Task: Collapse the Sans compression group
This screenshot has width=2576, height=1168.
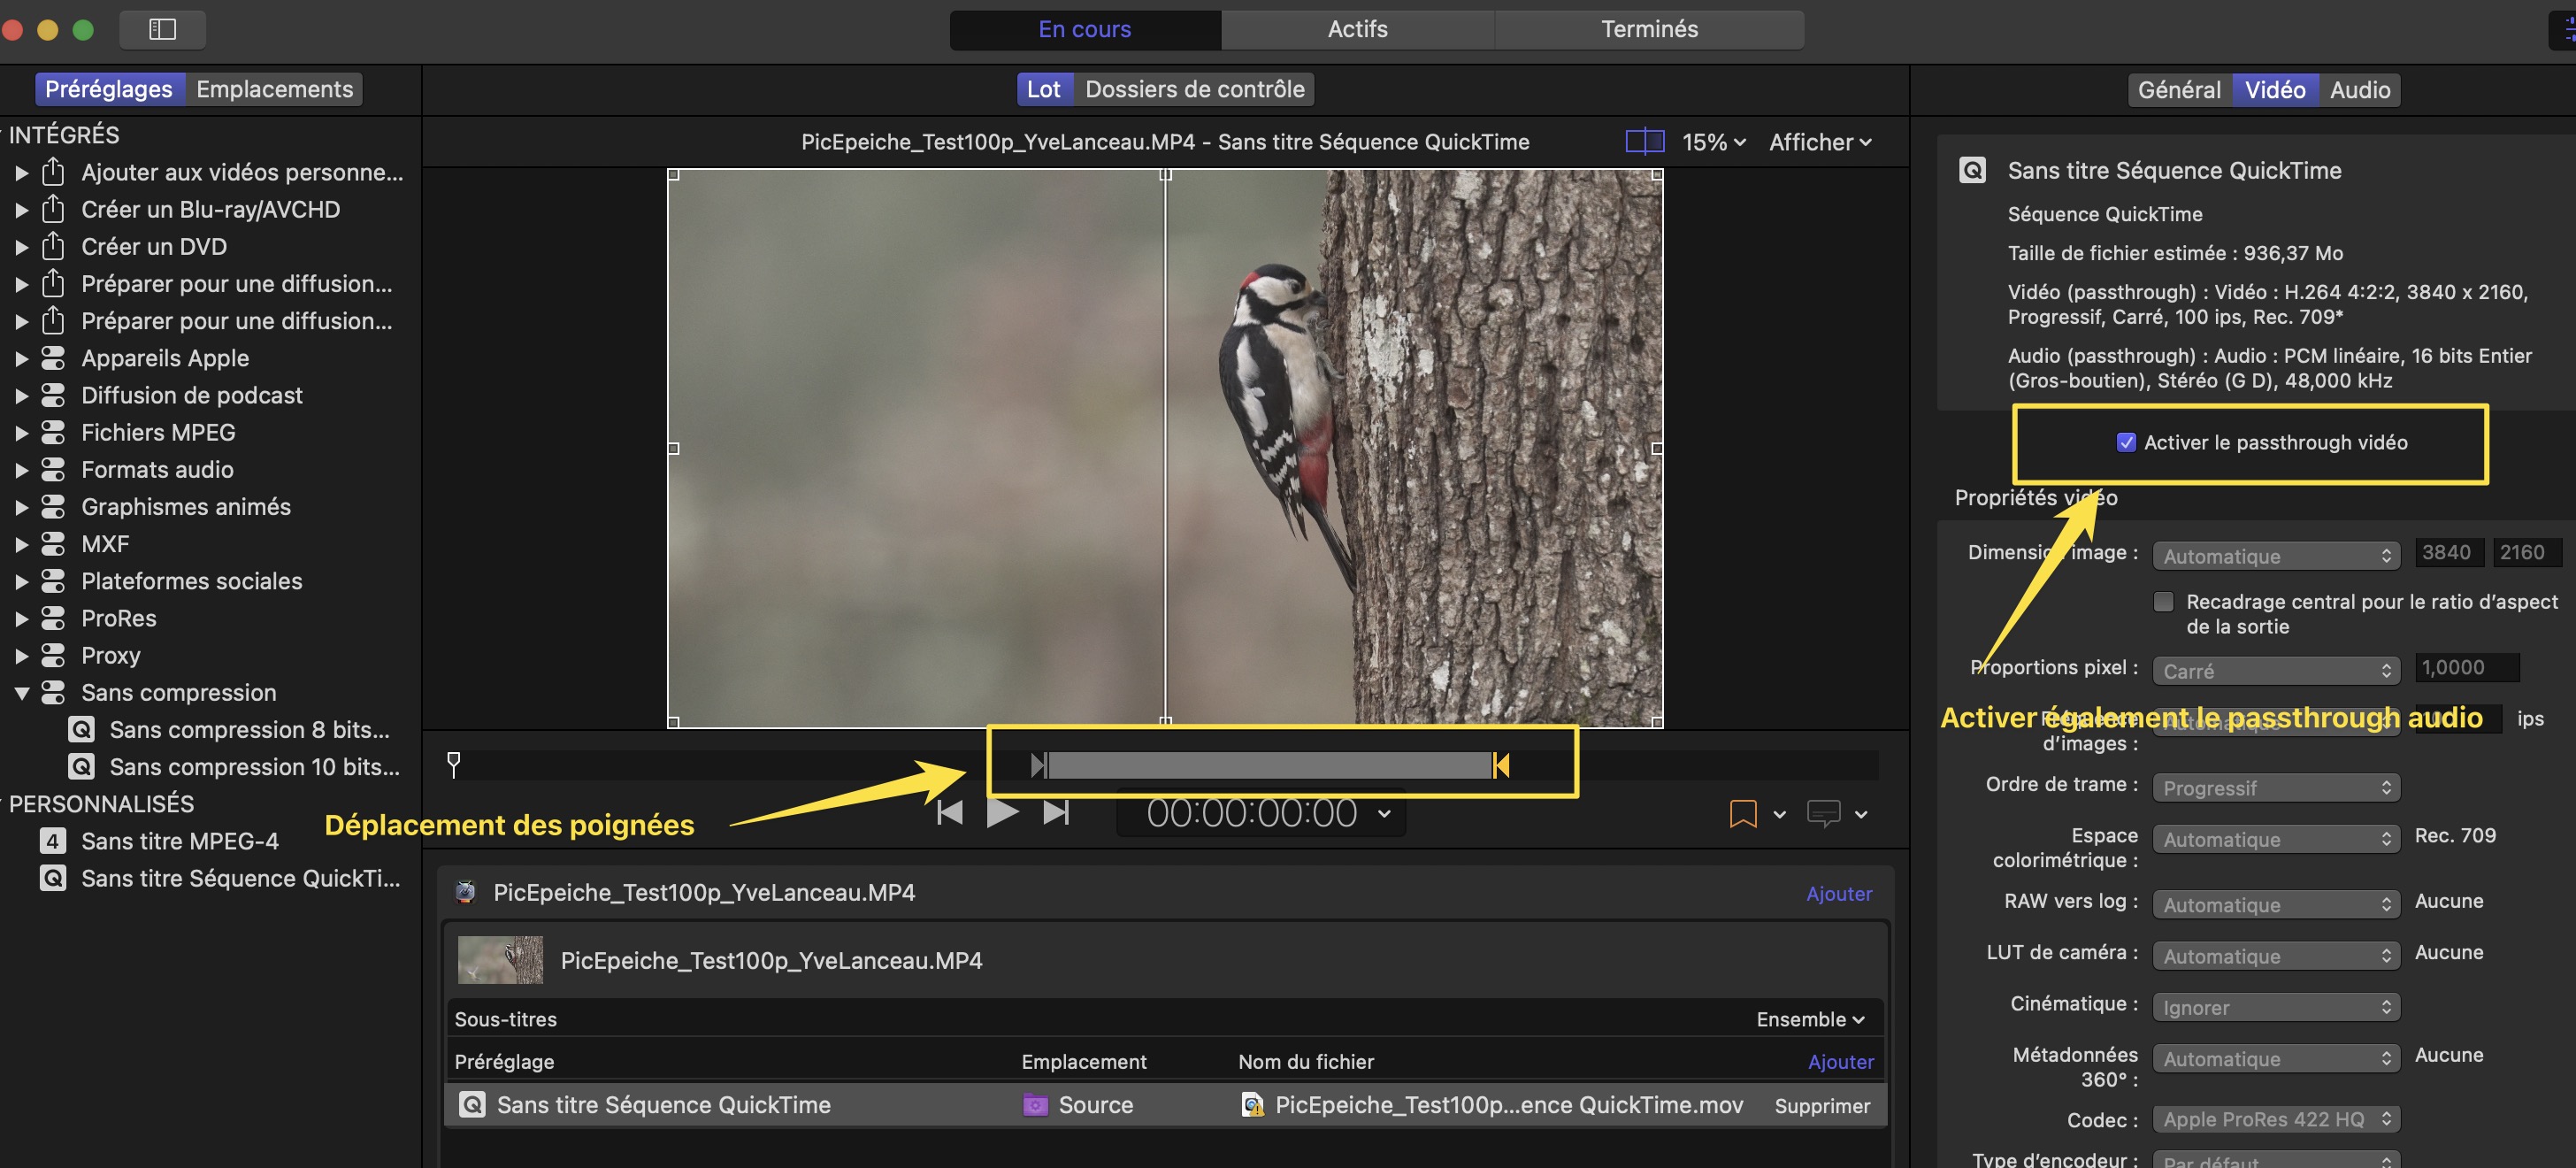Action: tap(21, 692)
